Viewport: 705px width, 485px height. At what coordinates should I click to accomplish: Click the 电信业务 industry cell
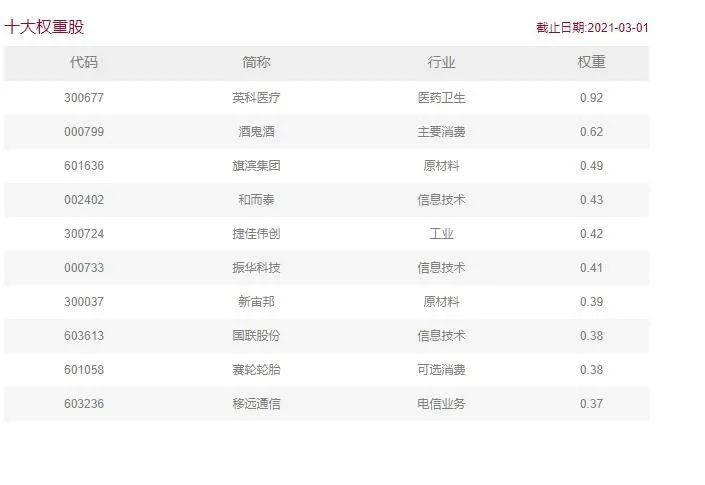(x=441, y=404)
